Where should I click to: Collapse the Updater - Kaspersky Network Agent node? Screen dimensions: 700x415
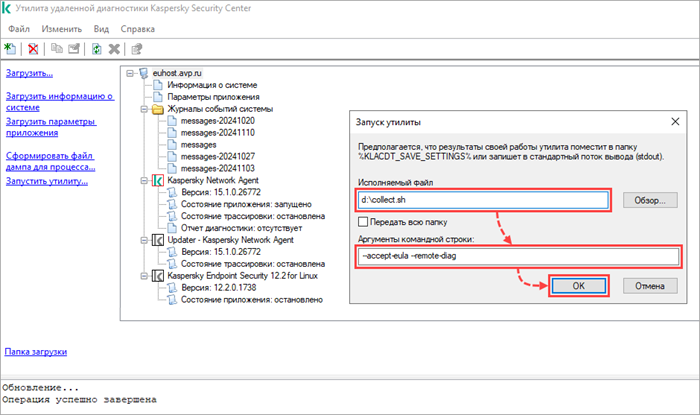[x=144, y=240]
